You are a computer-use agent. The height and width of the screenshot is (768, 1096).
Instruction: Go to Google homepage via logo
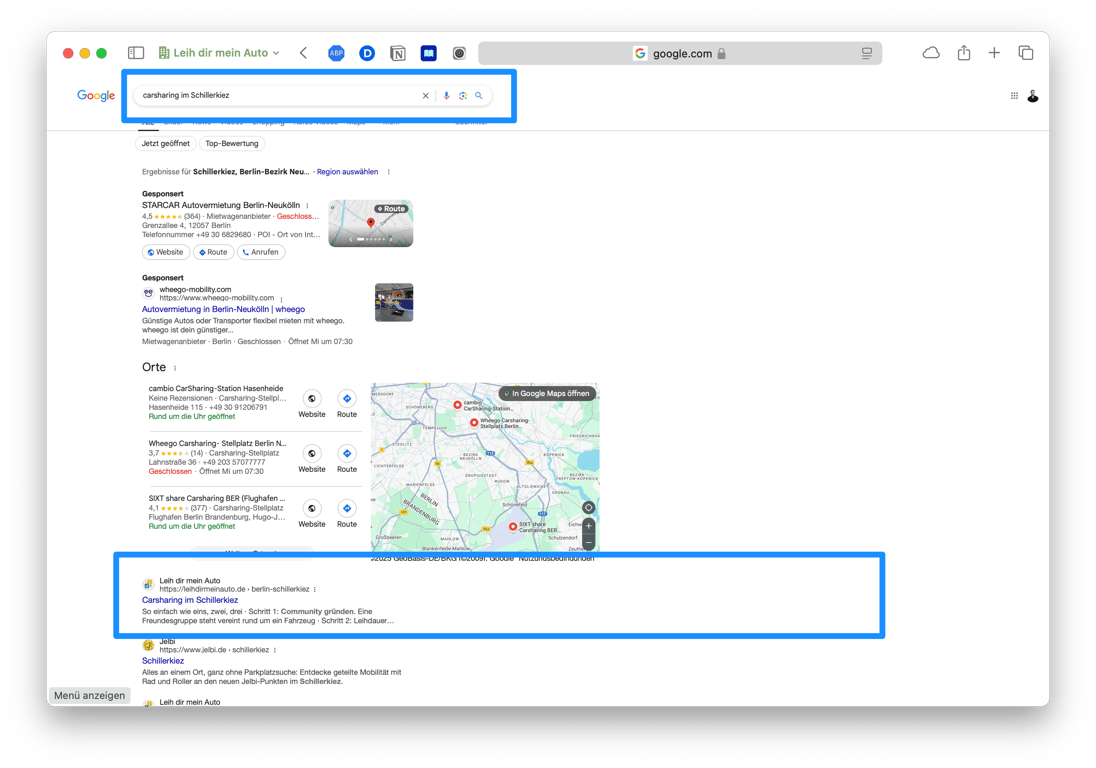click(x=96, y=96)
